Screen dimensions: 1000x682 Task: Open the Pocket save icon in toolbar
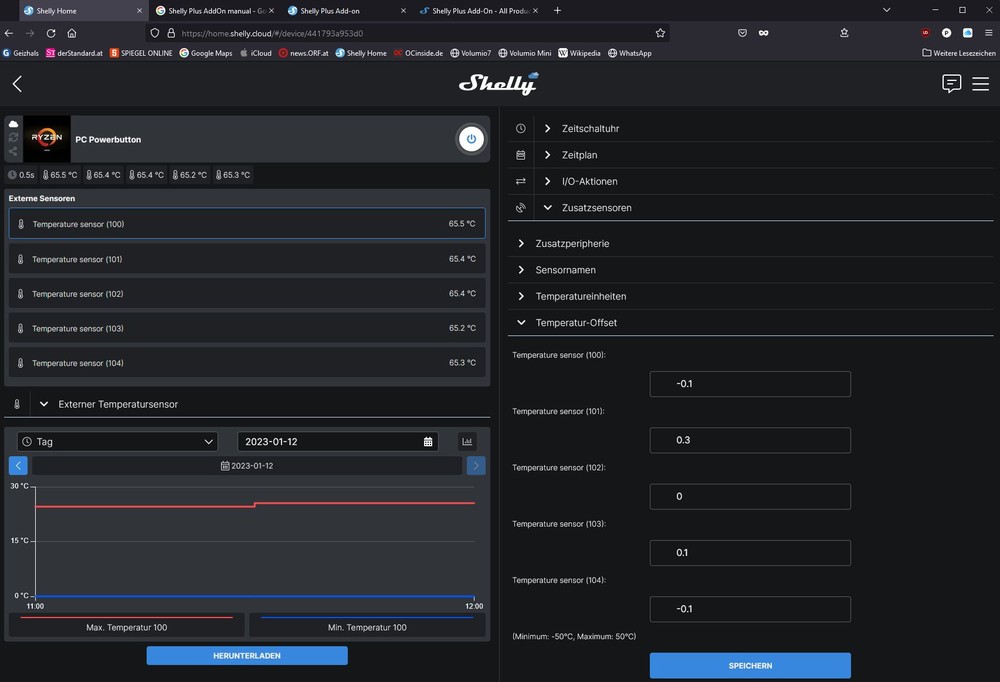pos(742,33)
